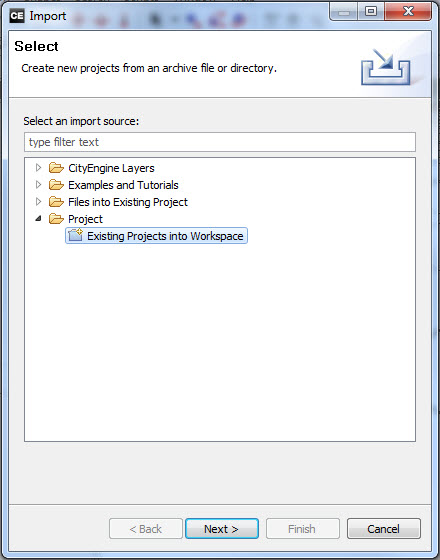
Task: Click the CE logo in the title bar
Action: 17,16
